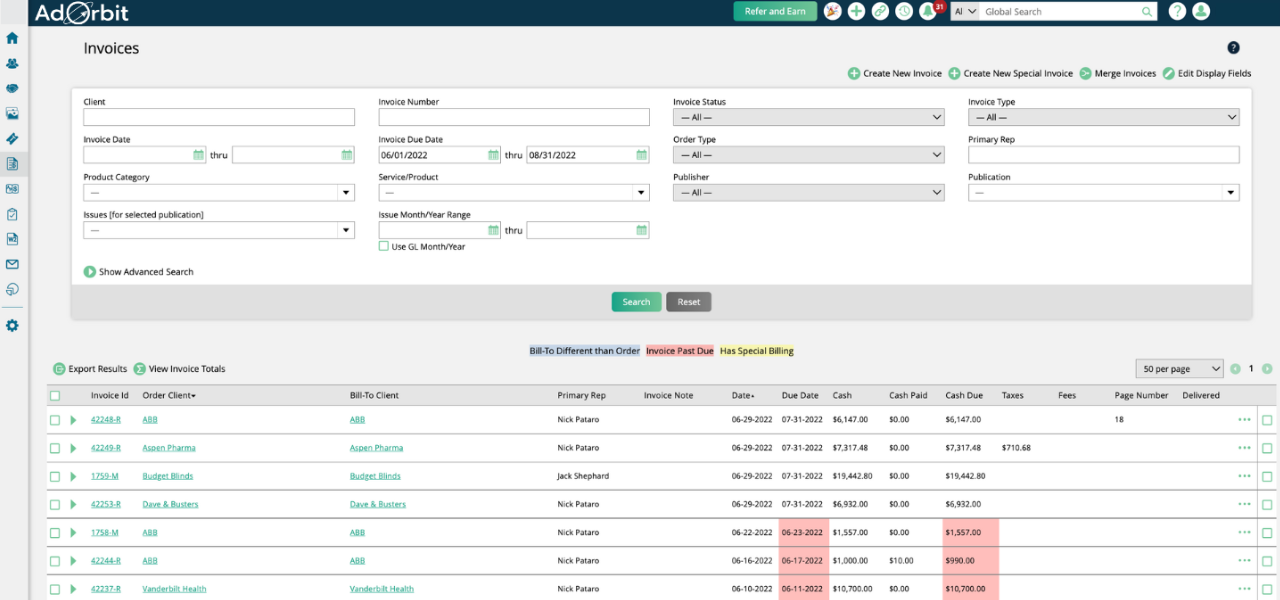Click the Invoice Number input field
The height and width of the screenshot is (600, 1280).
pos(514,117)
